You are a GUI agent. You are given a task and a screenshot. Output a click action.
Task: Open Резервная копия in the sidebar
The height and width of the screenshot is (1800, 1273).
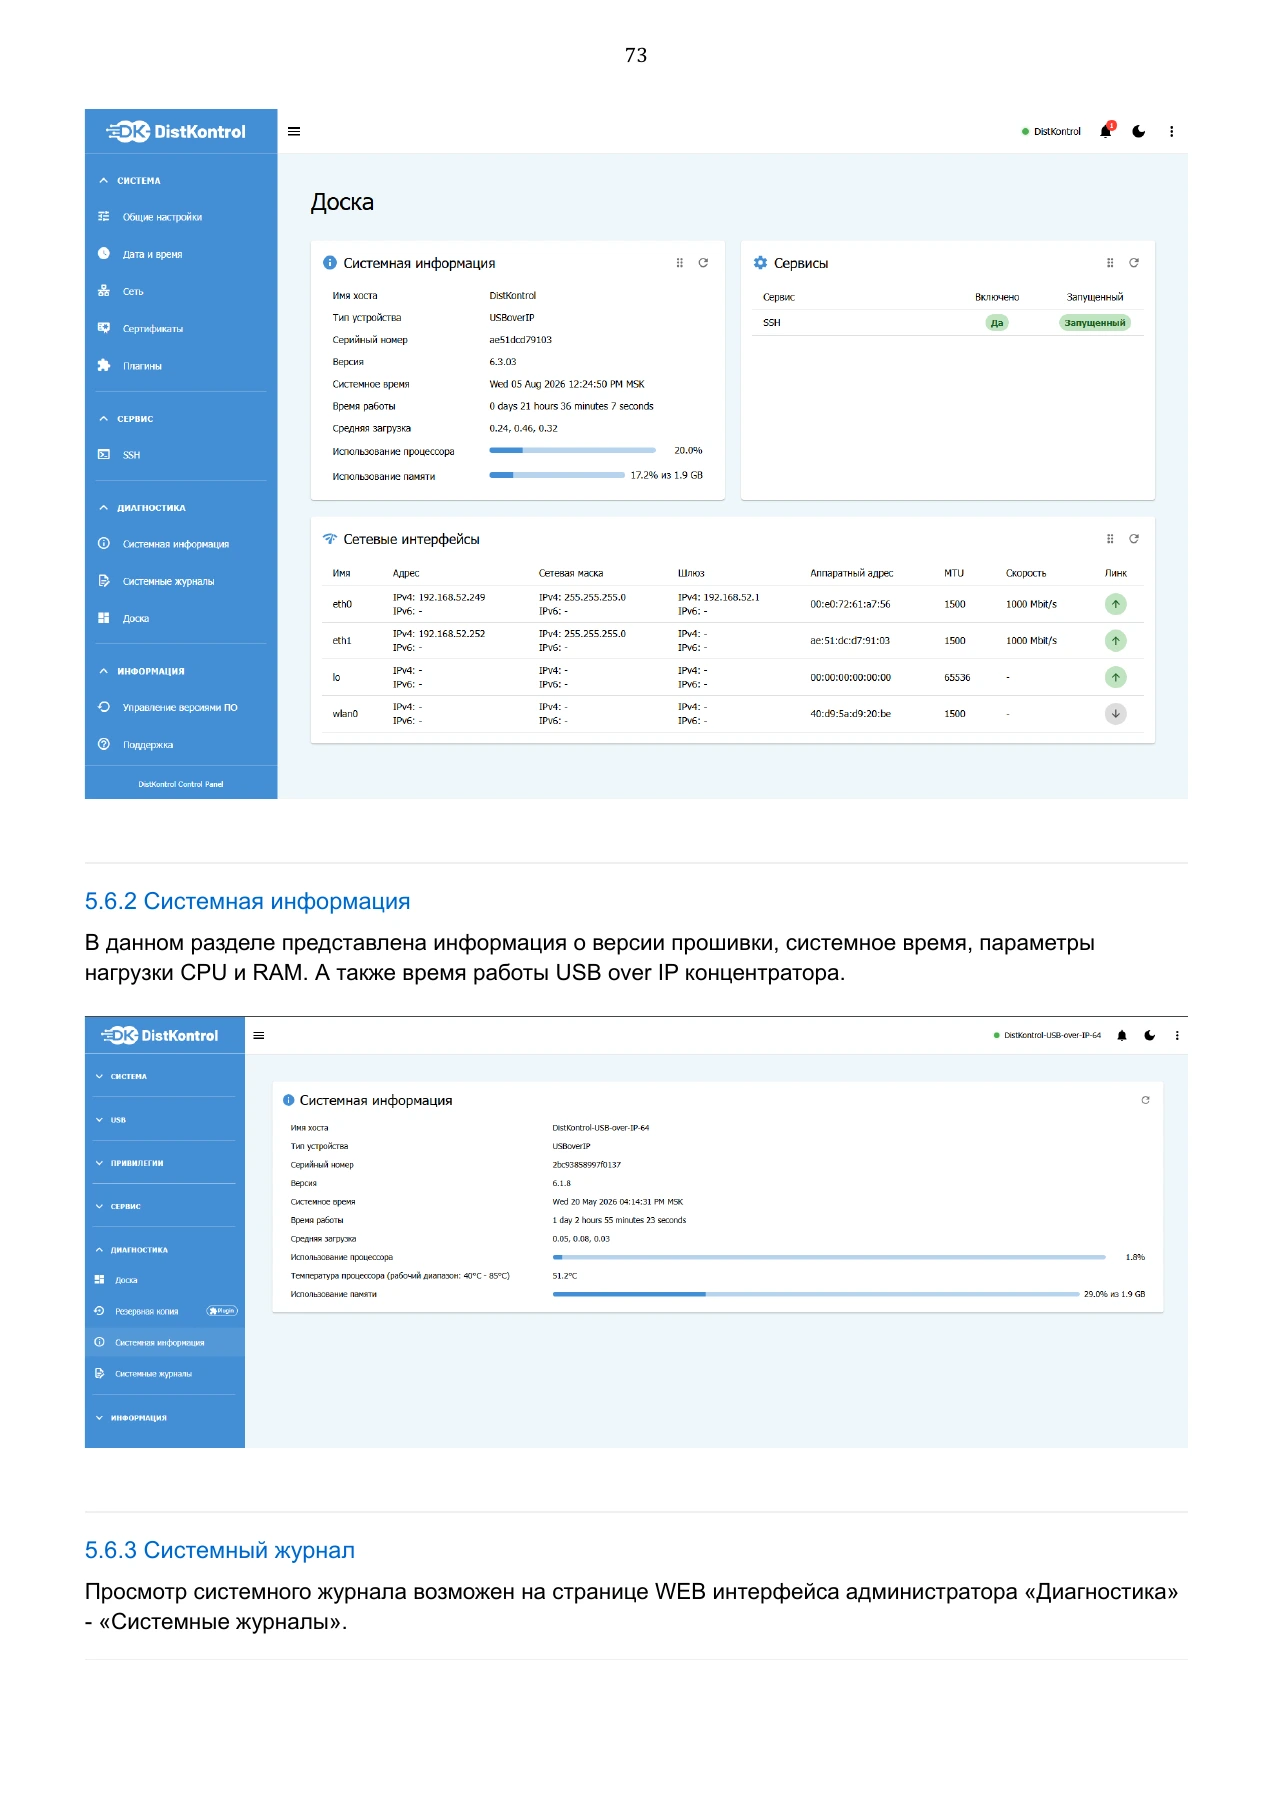click(x=146, y=1311)
